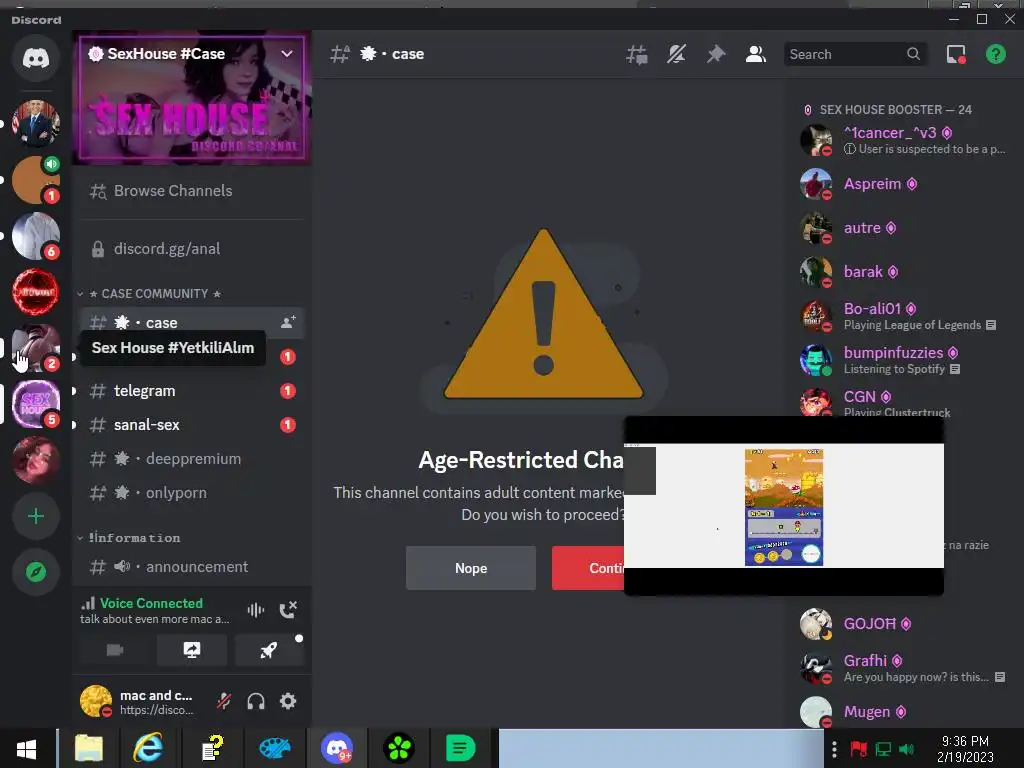The height and width of the screenshot is (768, 1024).
Task: Select server icon with 6 notification badge
Action: 36,236
